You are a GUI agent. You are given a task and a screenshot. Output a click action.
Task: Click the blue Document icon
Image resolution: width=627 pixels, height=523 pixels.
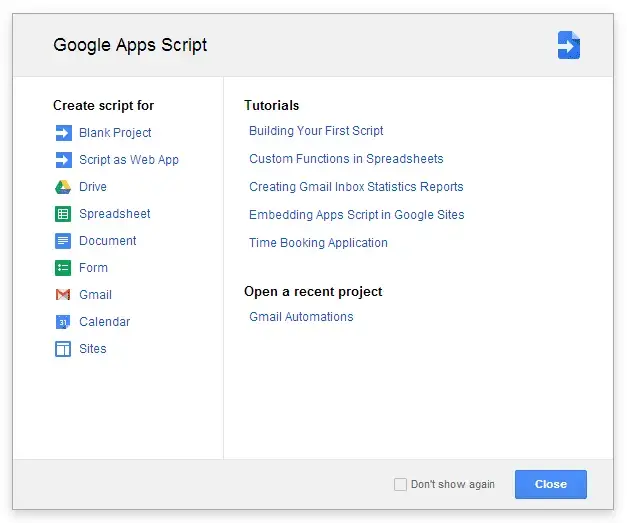click(x=62, y=241)
